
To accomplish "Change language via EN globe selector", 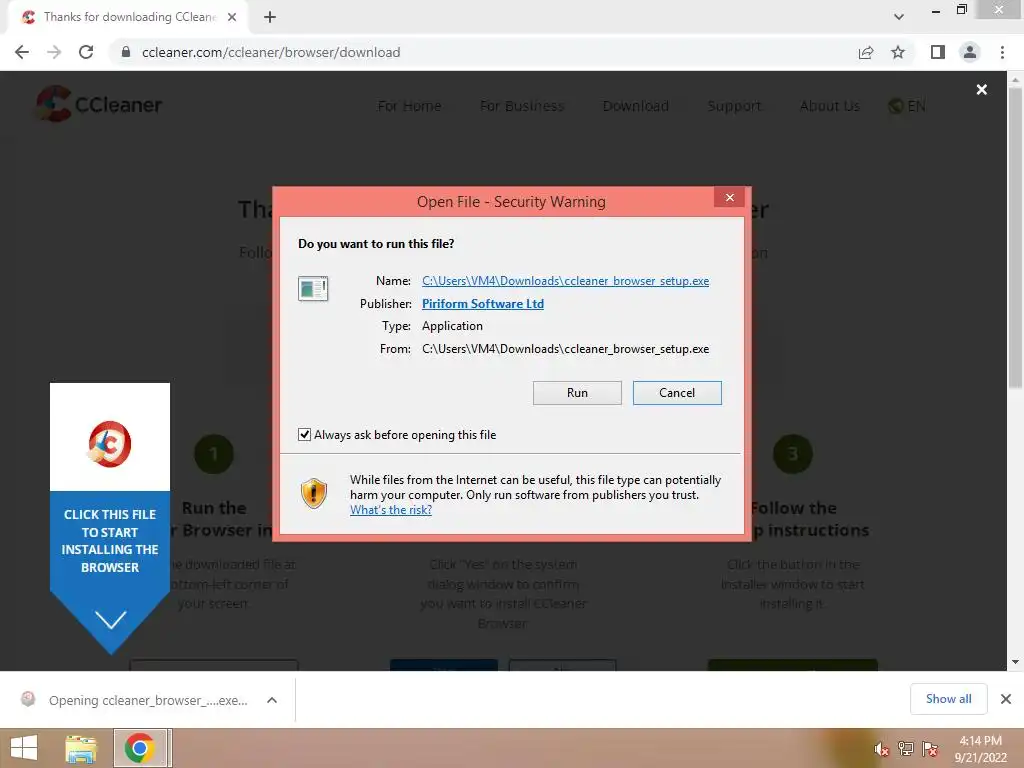I will click(907, 106).
